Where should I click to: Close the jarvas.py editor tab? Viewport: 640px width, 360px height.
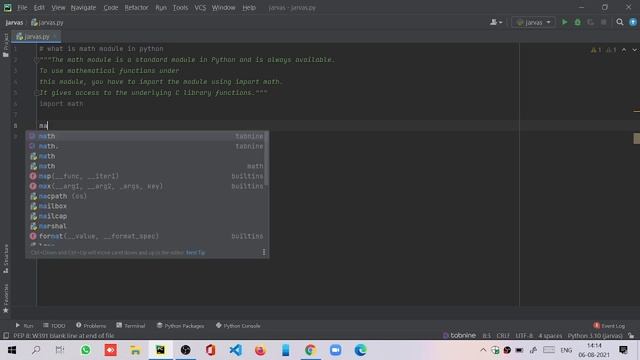tap(55, 37)
